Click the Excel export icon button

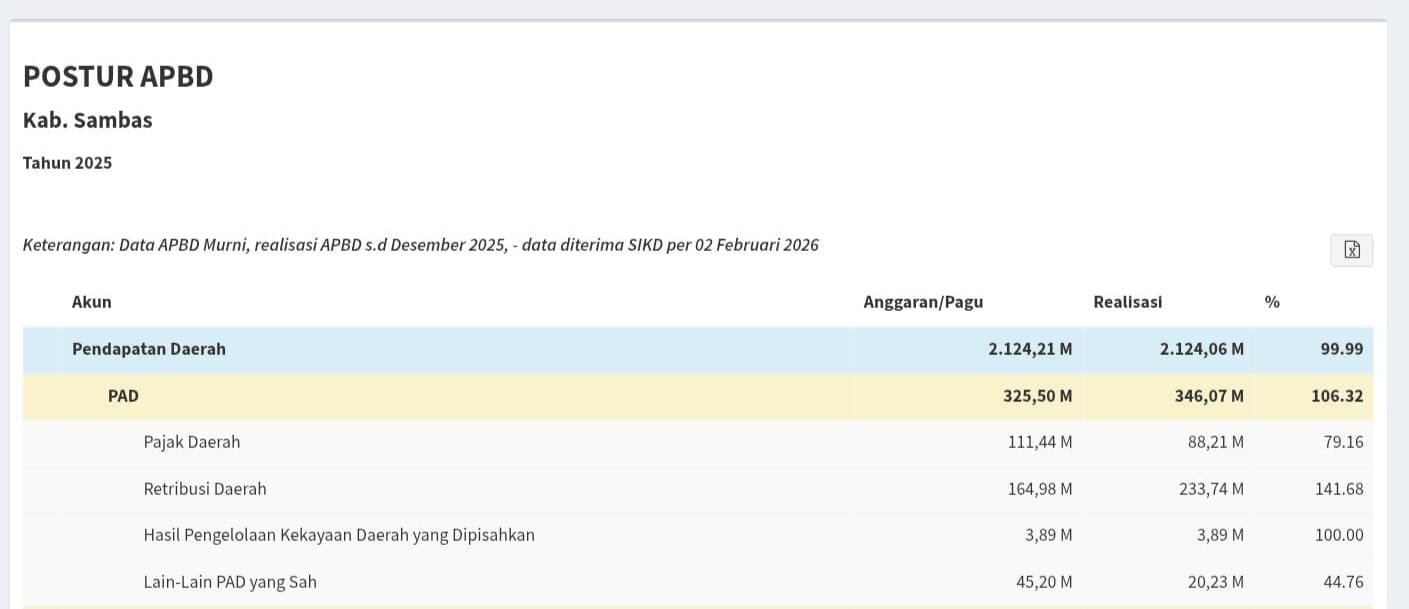pyautogui.click(x=1351, y=250)
